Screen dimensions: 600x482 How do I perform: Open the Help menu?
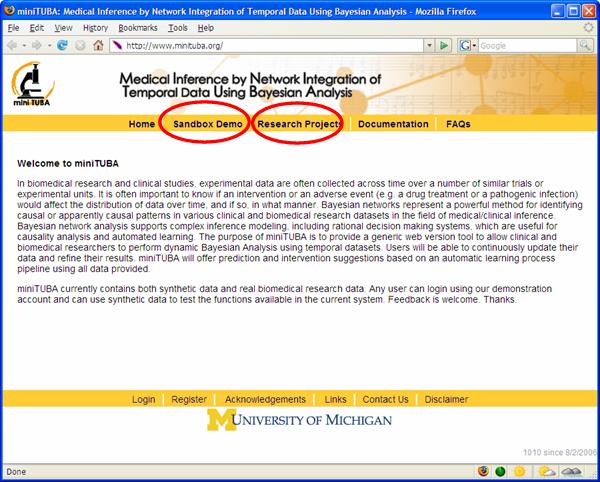205,28
